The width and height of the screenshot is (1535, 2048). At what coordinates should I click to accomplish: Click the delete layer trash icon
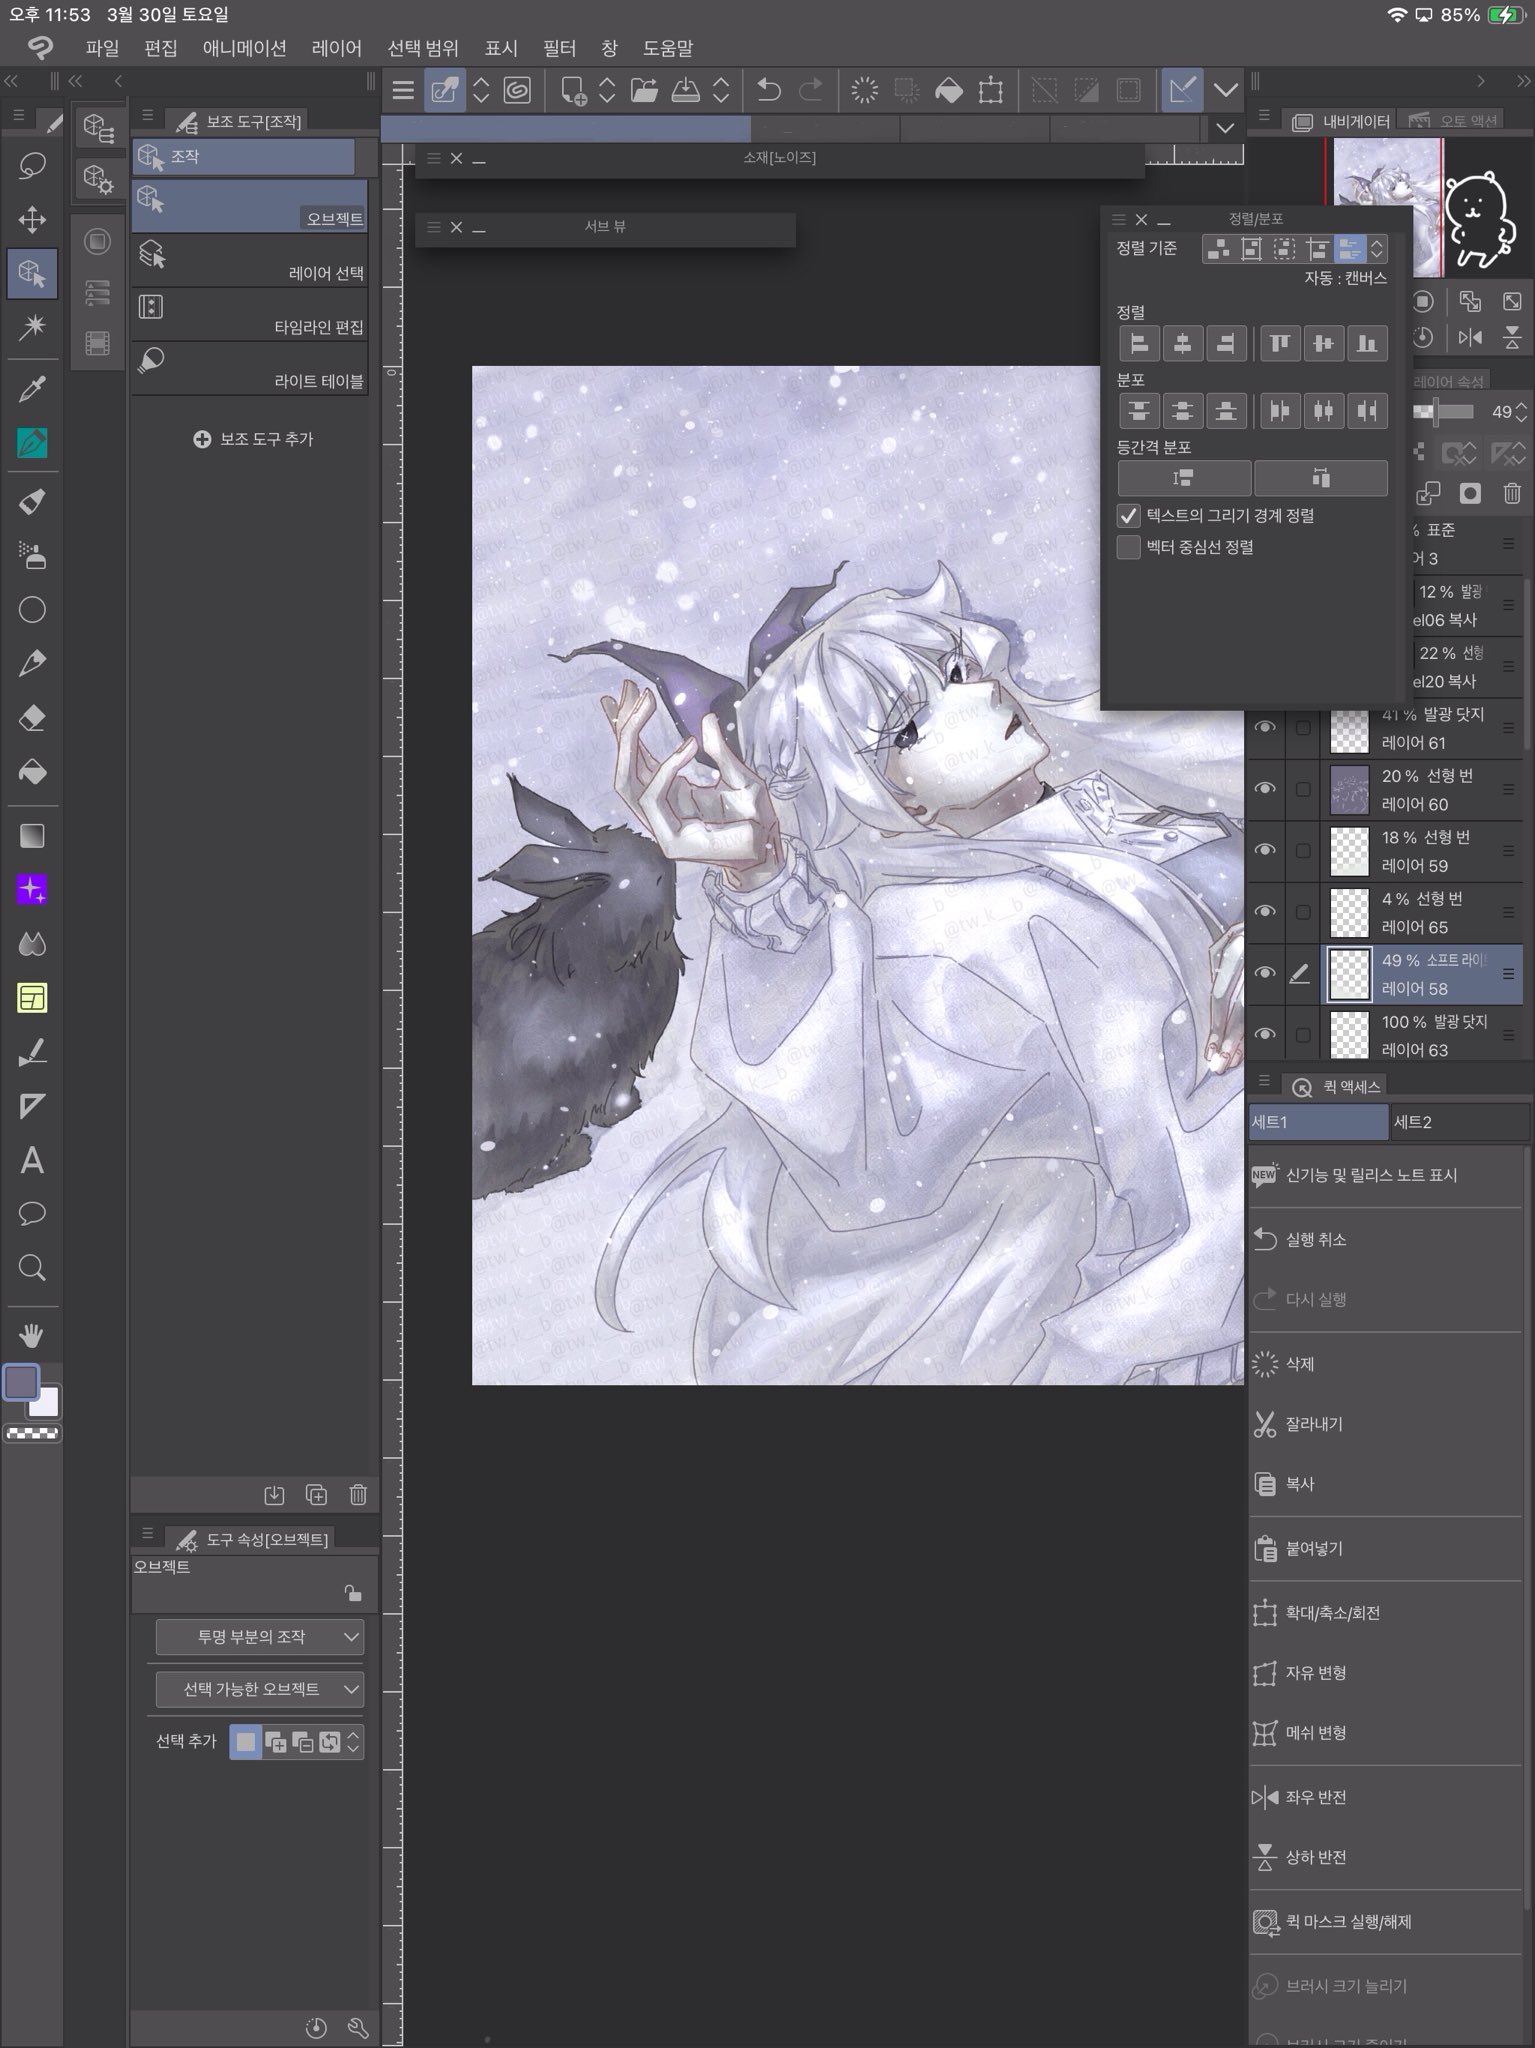coord(1512,492)
